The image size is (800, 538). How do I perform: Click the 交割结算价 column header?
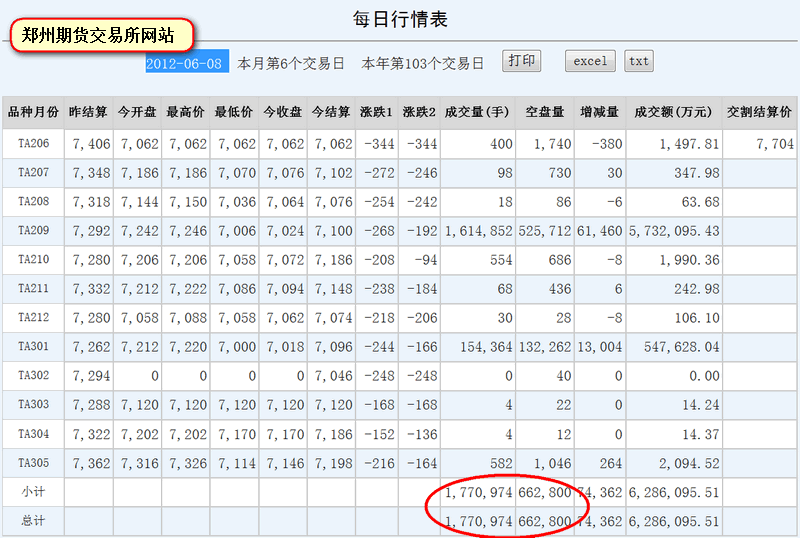pos(759,112)
